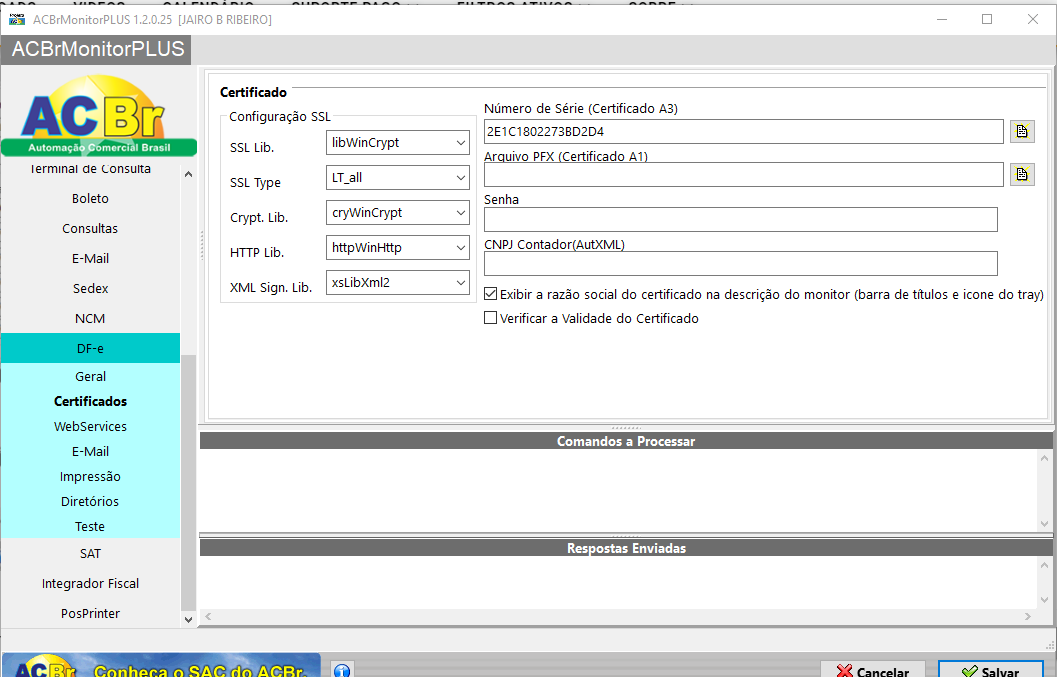The image size is (1057, 677).
Task: Click the ACBr logo in sidebar
Action: [x=98, y=115]
